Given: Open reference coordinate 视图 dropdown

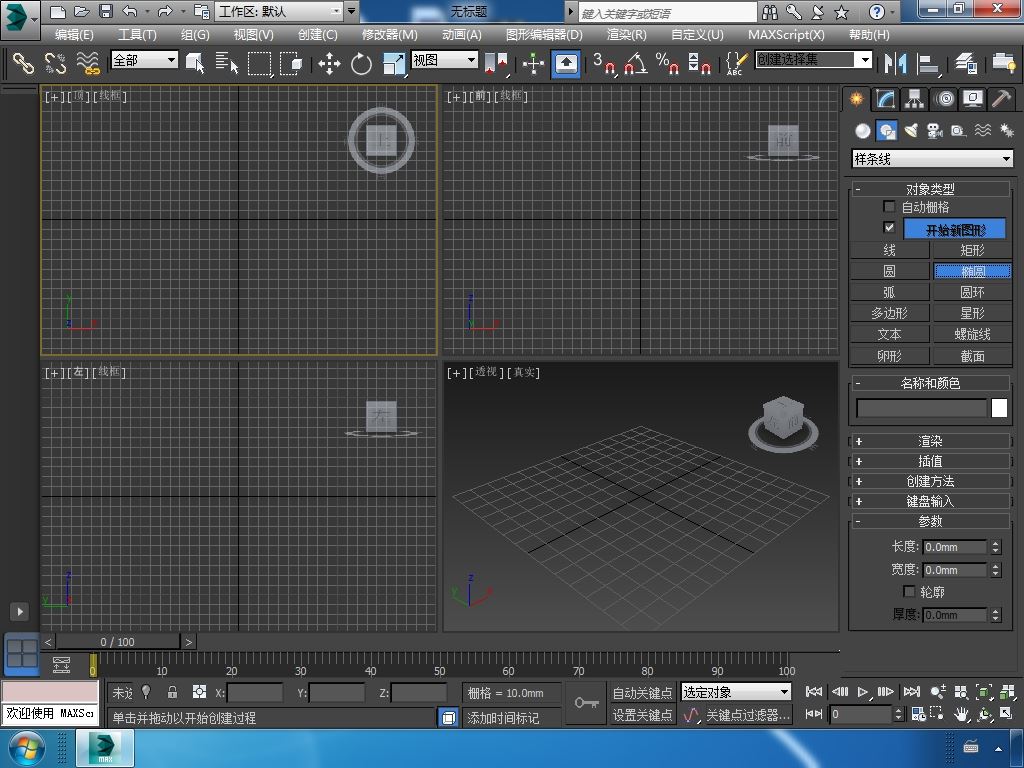Looking at the screenshot, I should [444, 60].
